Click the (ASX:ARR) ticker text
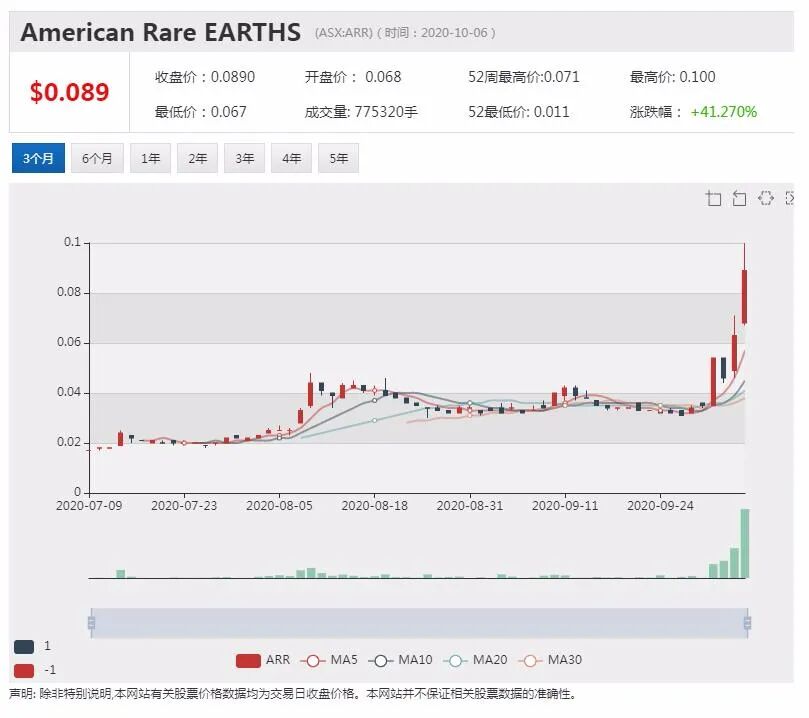The width and height of the screenshot is (809, 718). (x=344, y=32)
